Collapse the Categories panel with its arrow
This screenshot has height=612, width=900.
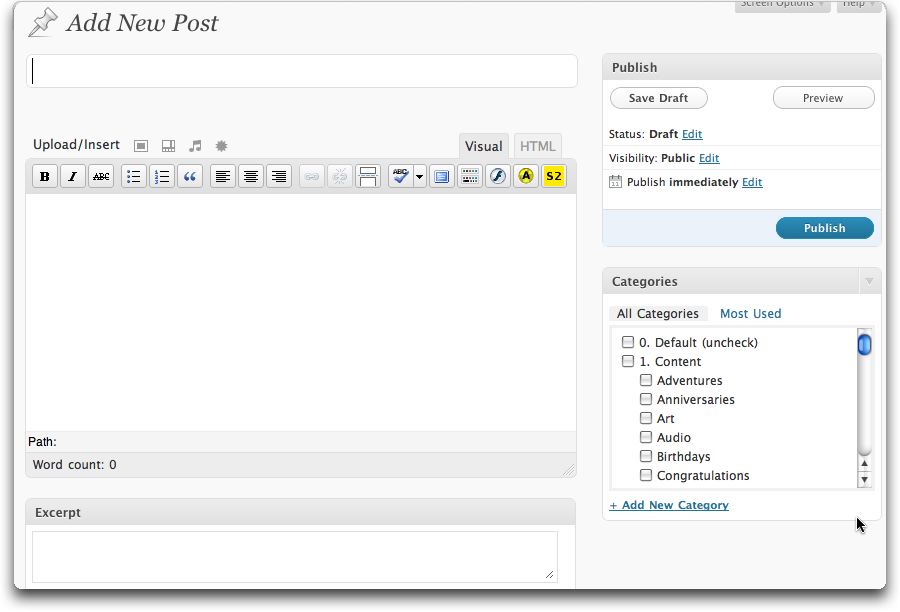(x=869, y=282)
